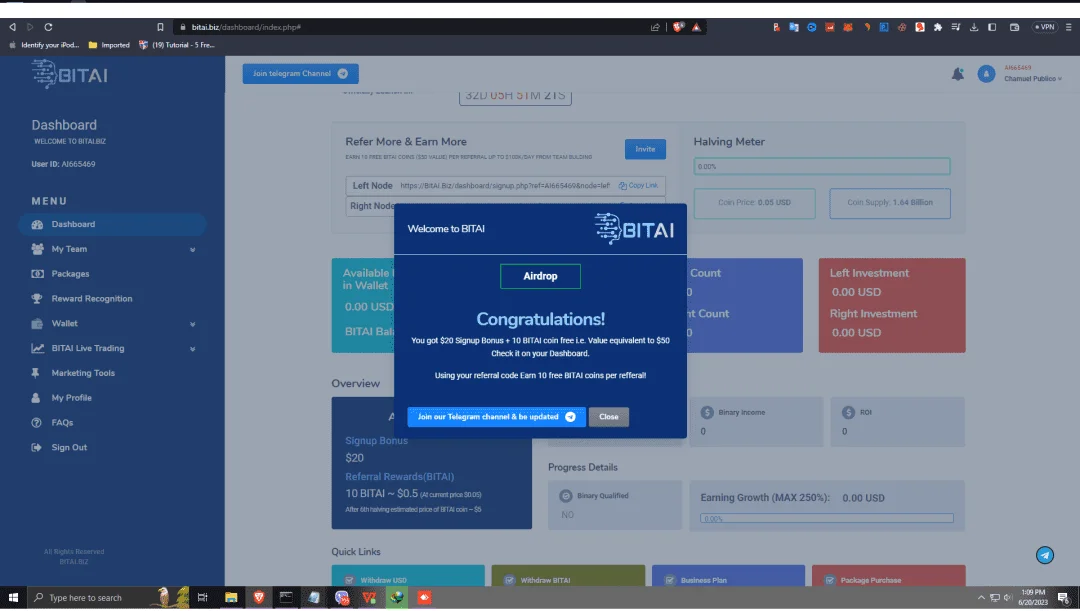Click the browser back arrow
The height and width of the screenshot is (611, 1080).
click(12, 27)
